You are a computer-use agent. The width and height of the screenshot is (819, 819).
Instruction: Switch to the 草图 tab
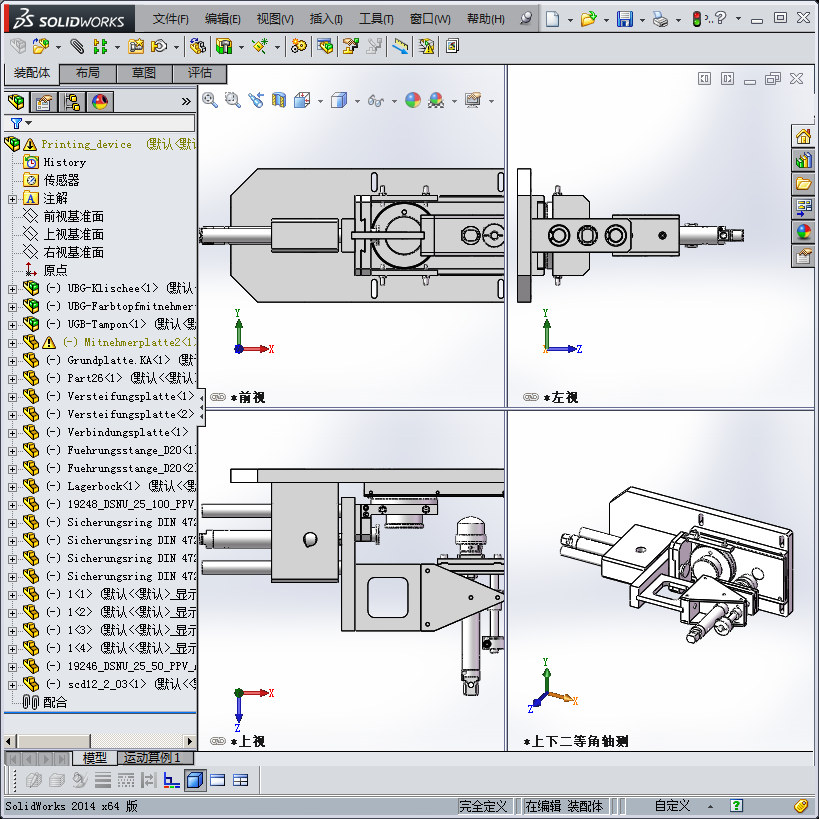pyautogui.click(x=144, y=73)
